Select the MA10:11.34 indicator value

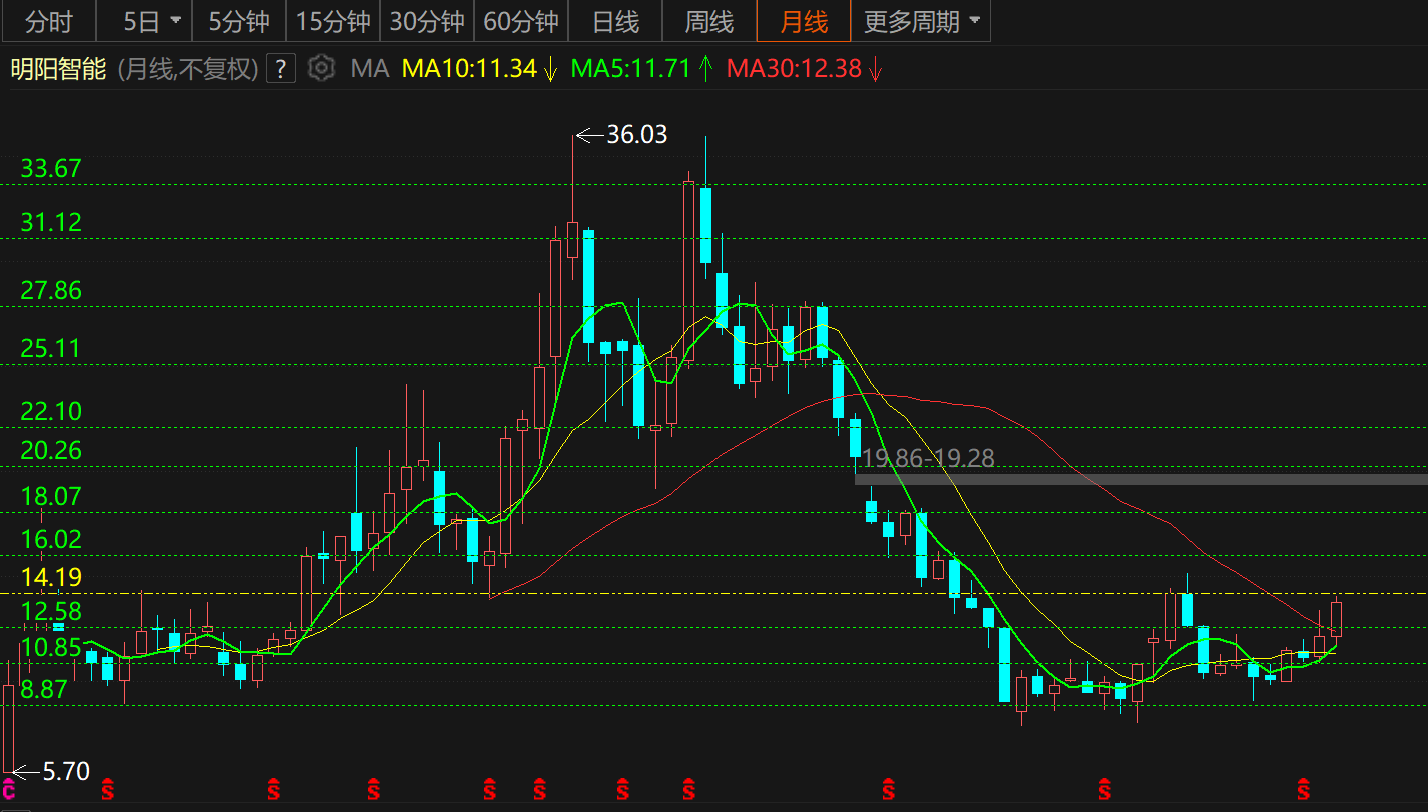pyautogui.click(x=469, y=69)
